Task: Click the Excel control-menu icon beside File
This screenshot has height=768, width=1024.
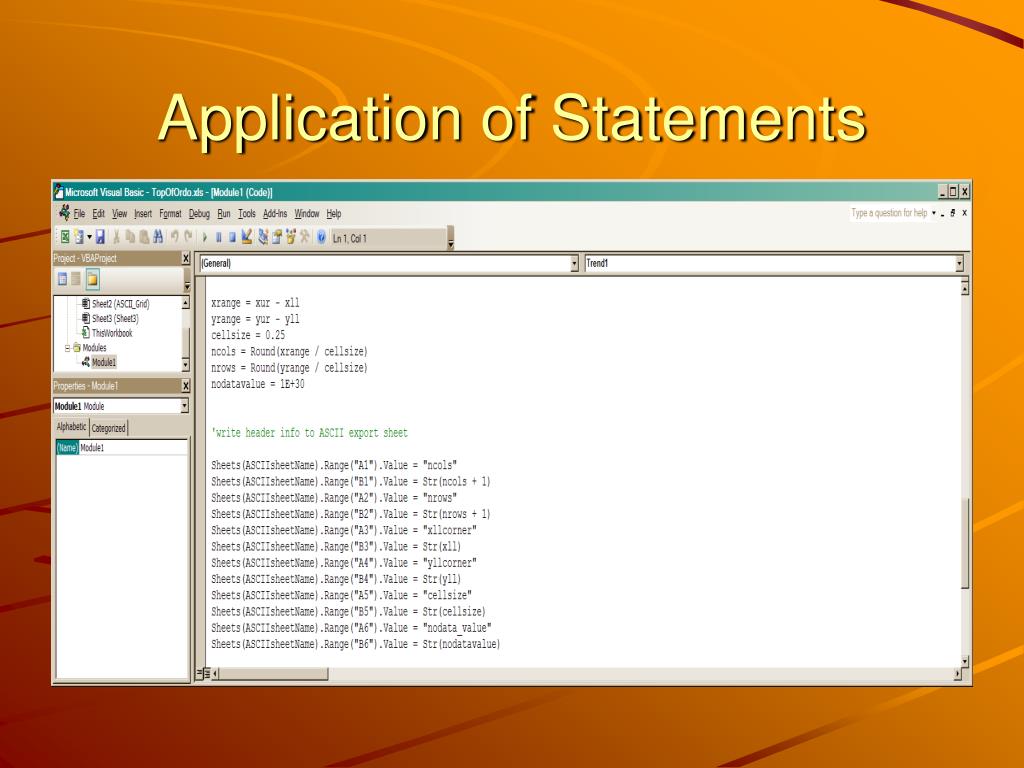Action: pyautogui.click(x=64, y=212)
